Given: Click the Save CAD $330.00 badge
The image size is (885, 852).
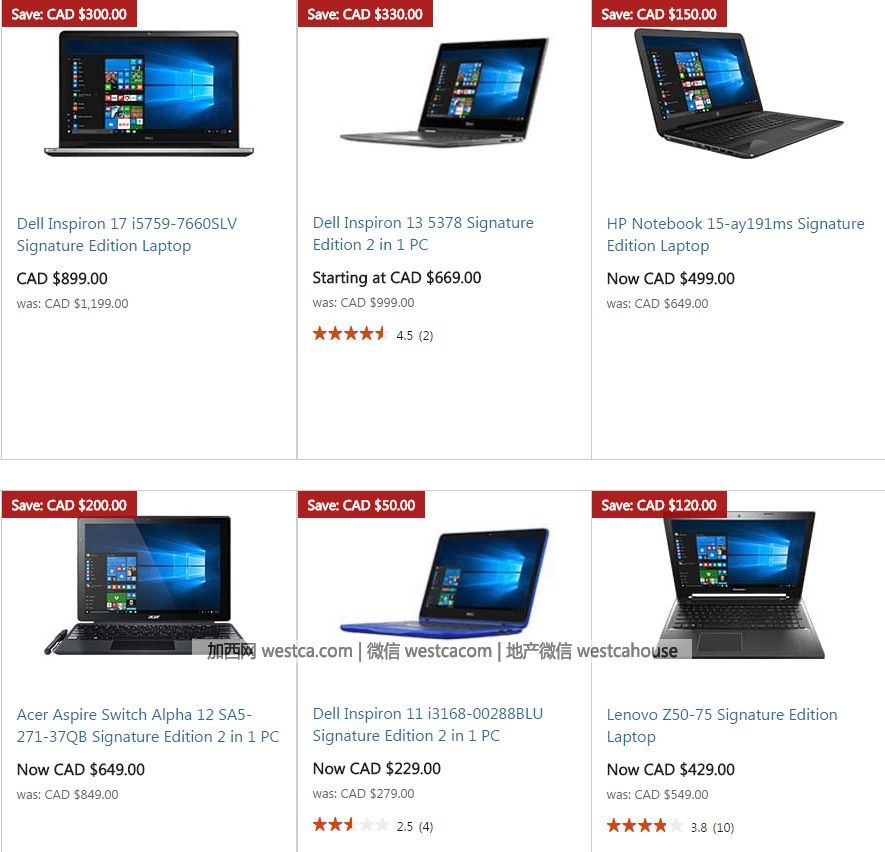Looking at the screenshot, I should point(365,14).
